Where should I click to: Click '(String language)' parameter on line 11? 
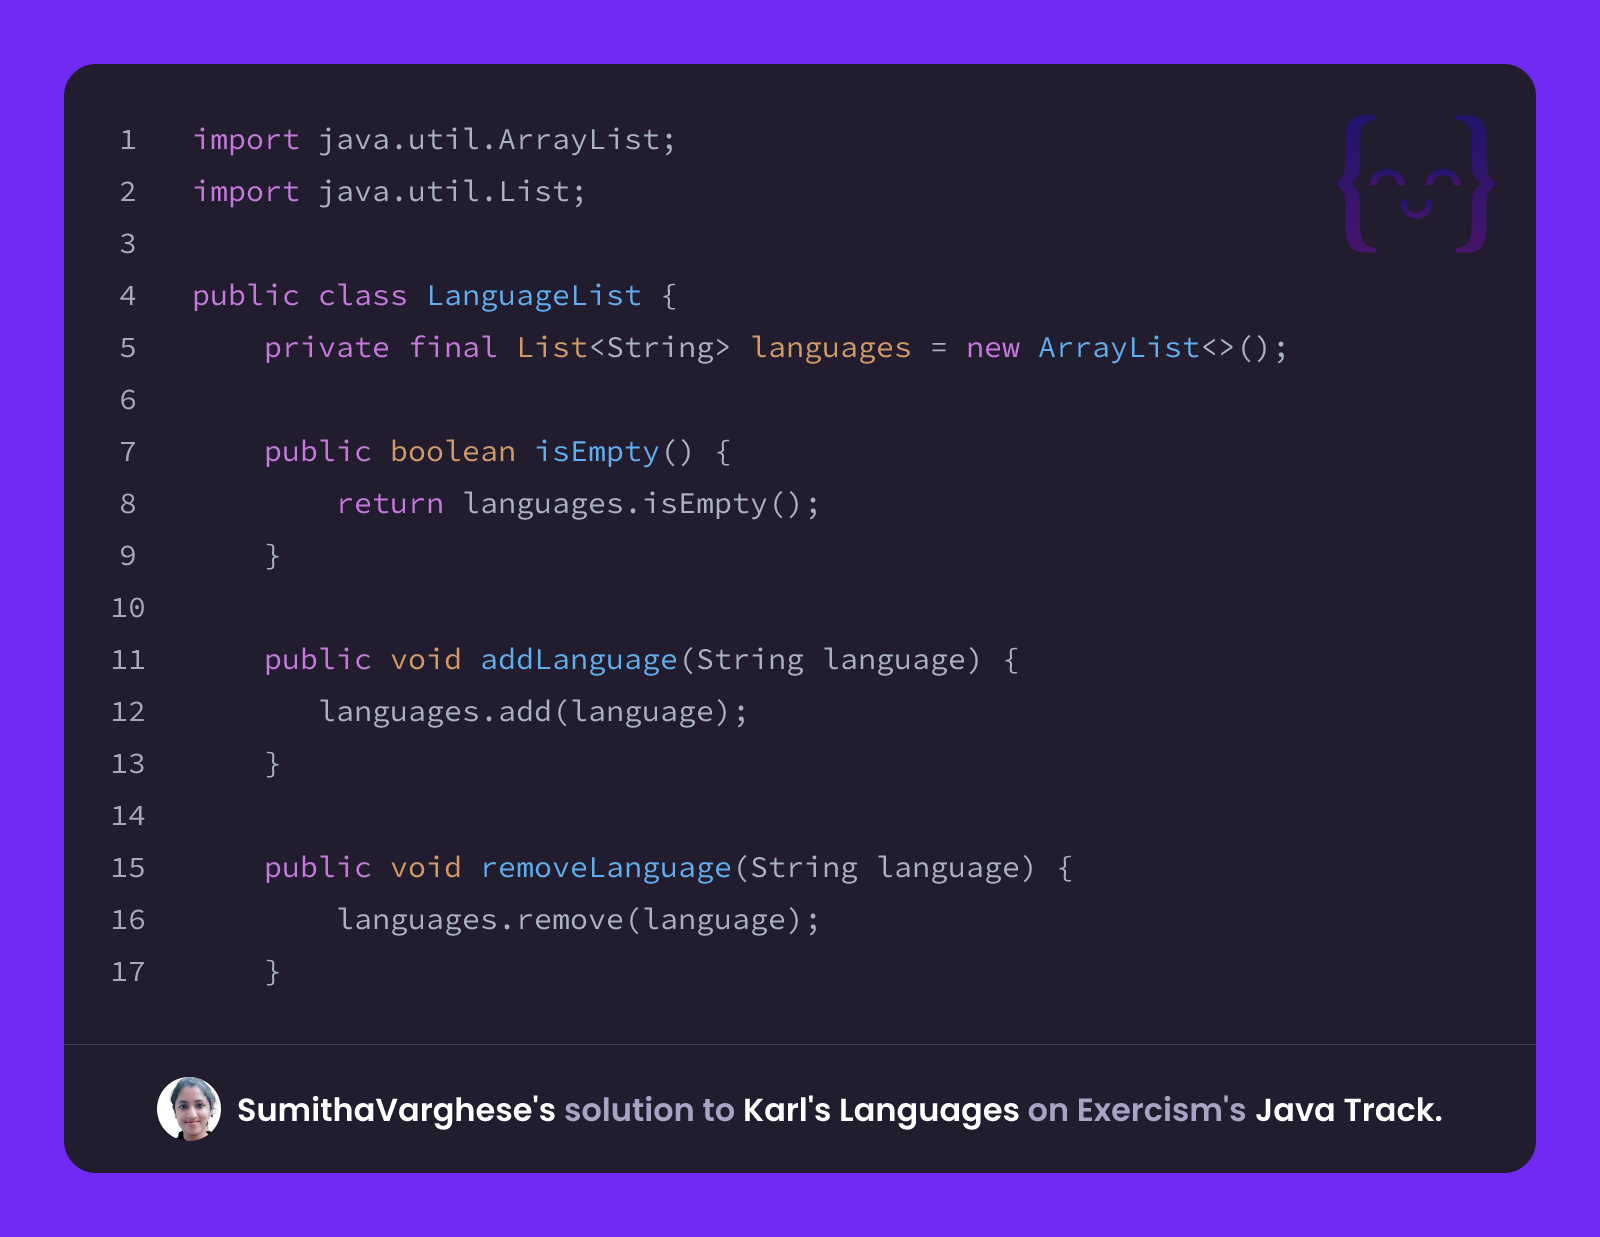[830, 660]
